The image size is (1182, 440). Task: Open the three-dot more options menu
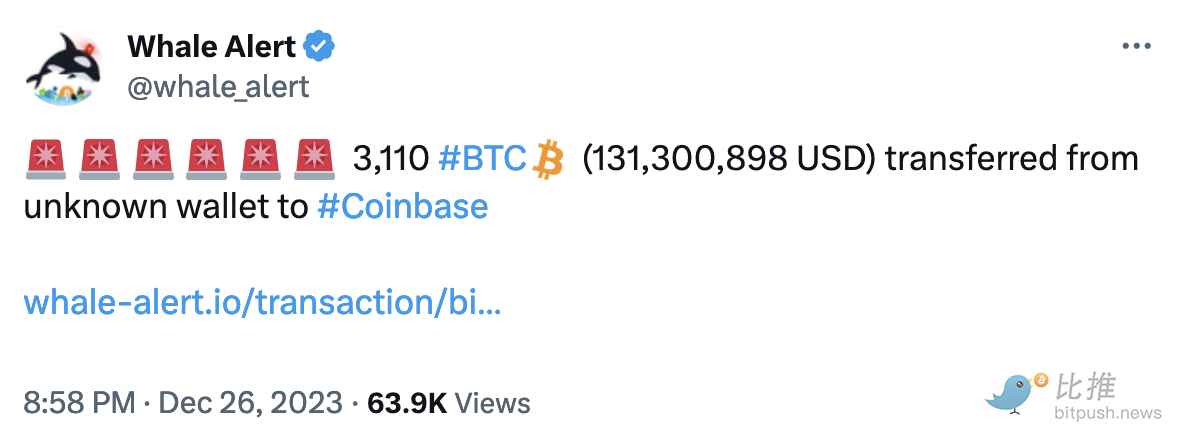click(x=1136, y=47)
